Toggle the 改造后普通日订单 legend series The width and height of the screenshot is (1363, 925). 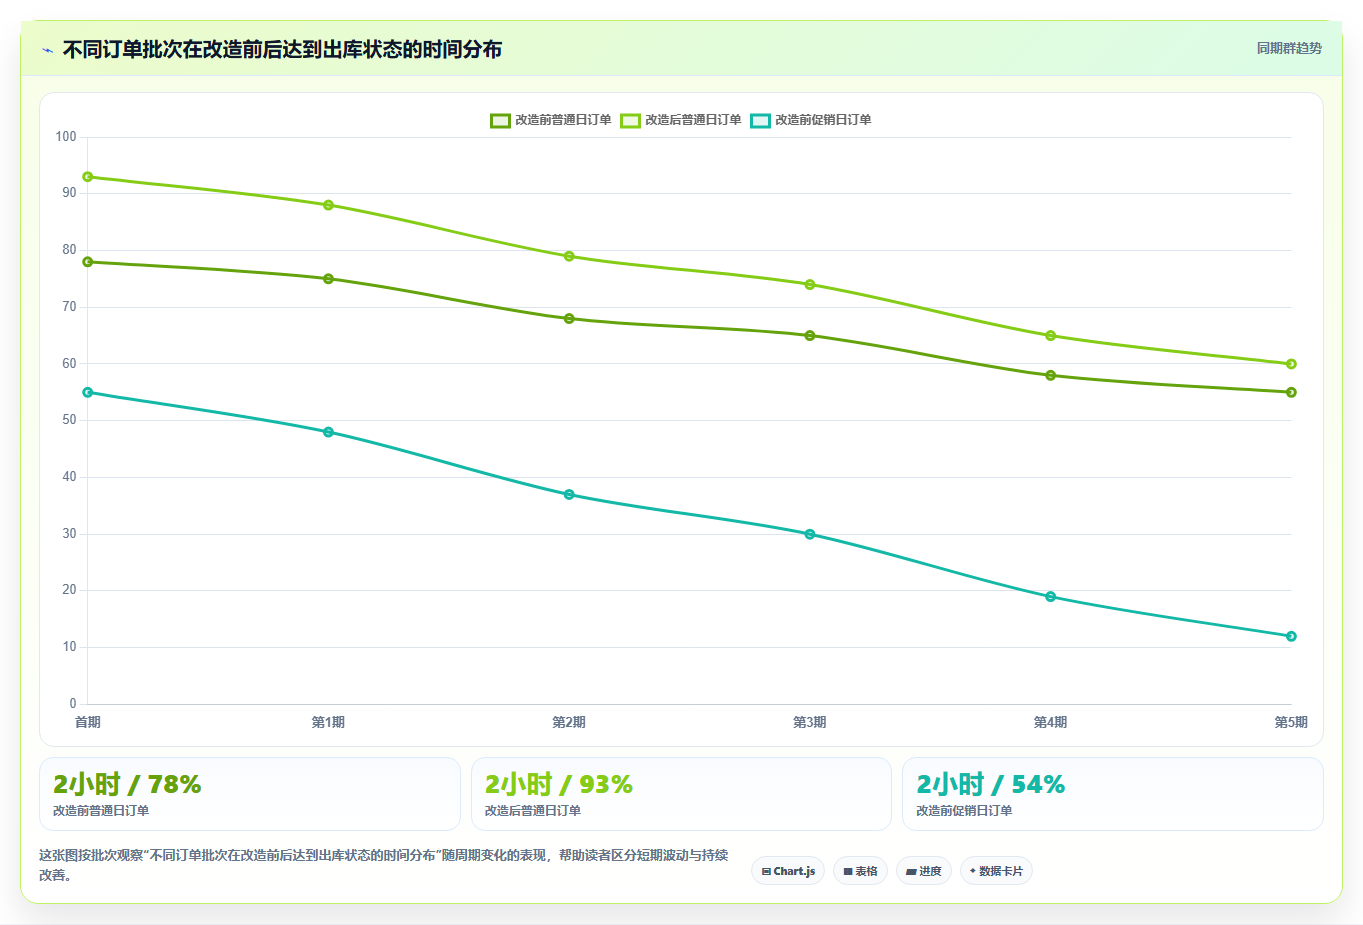coord(680,120)
